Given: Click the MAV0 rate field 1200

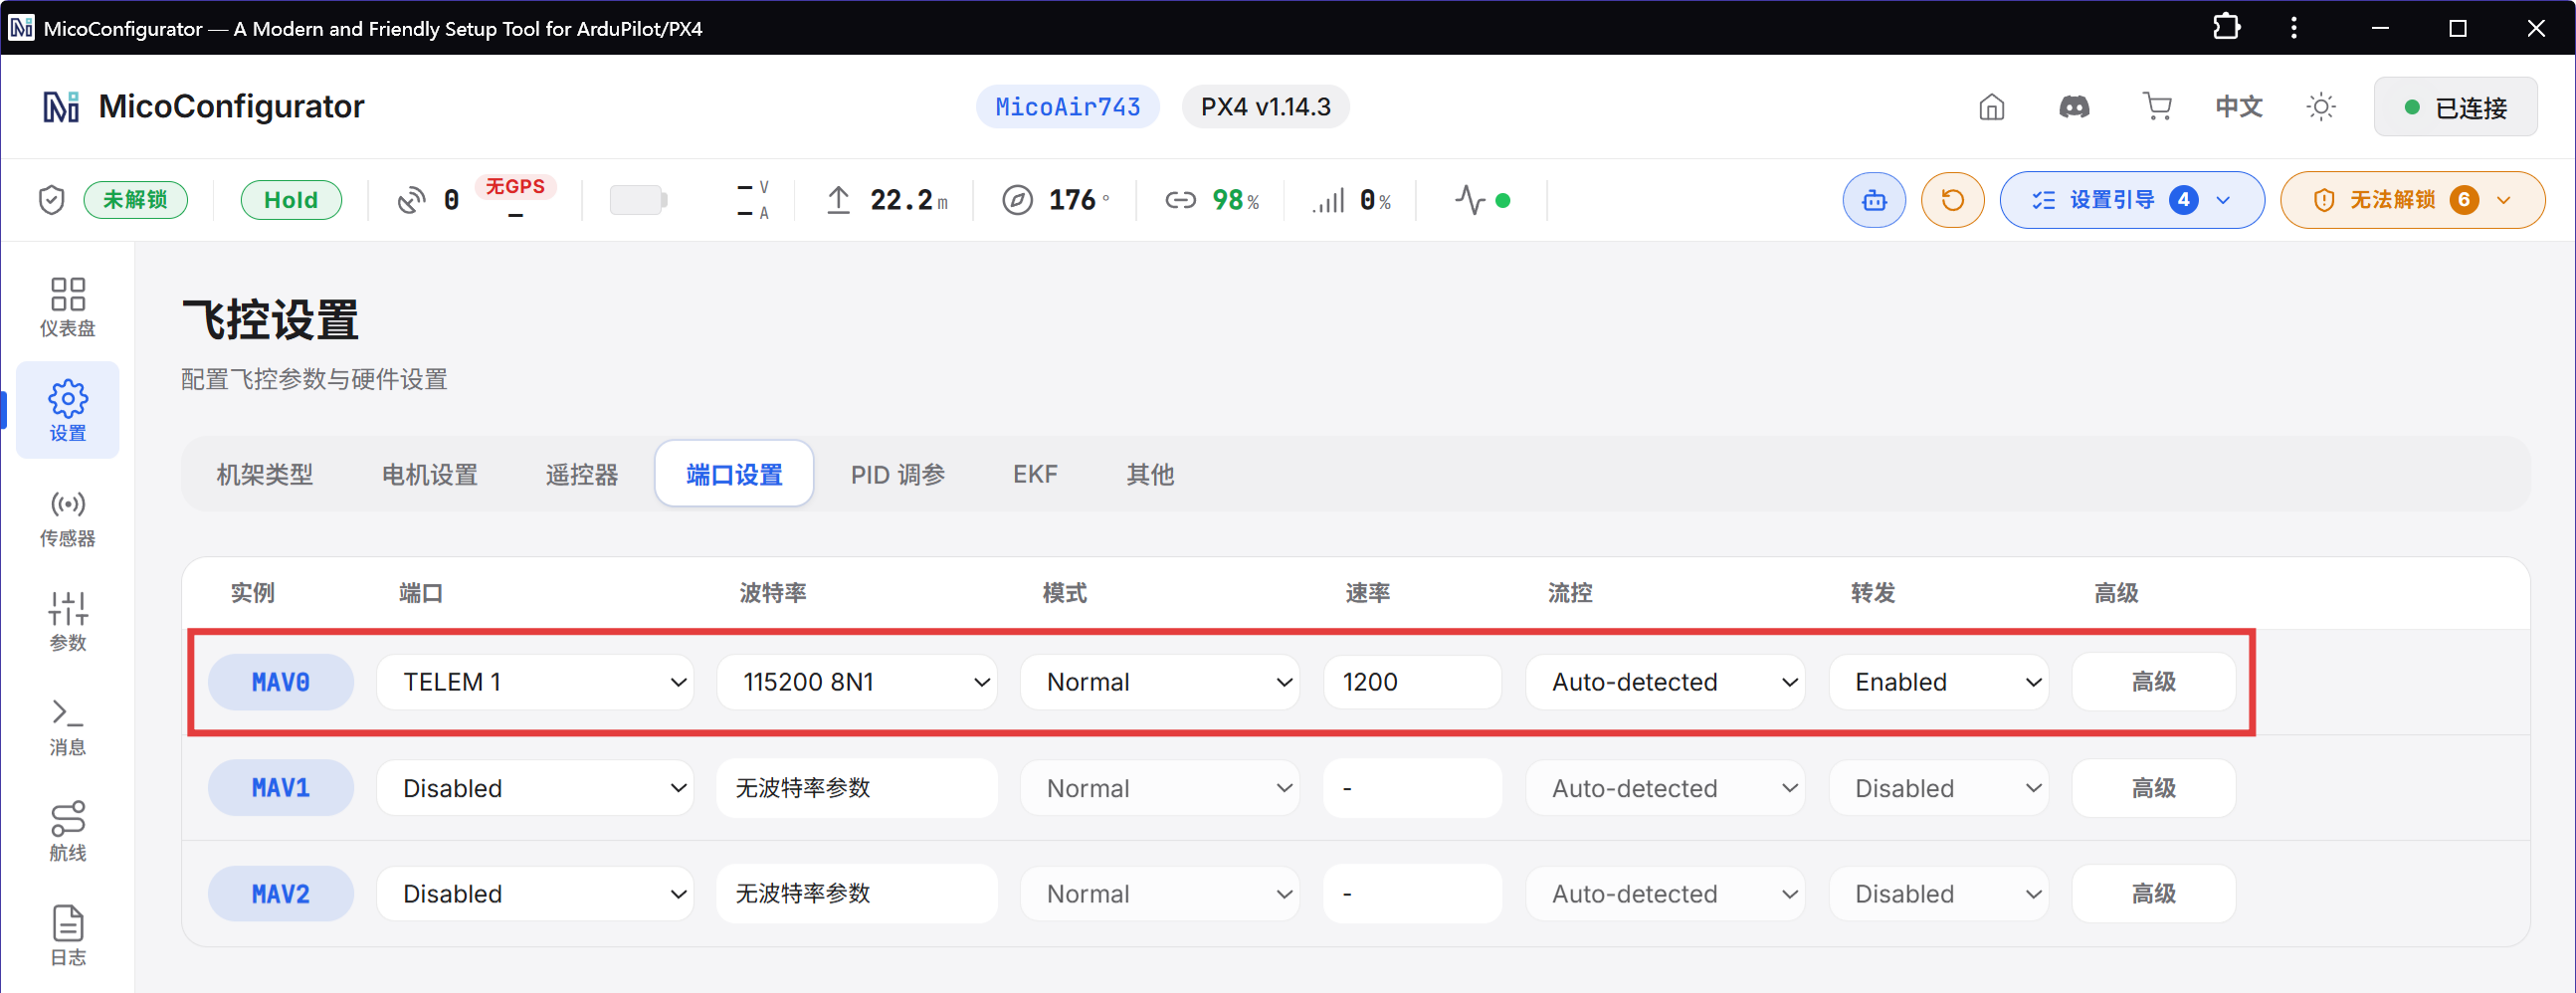Looking at the screenshot, I should 1412,682.
